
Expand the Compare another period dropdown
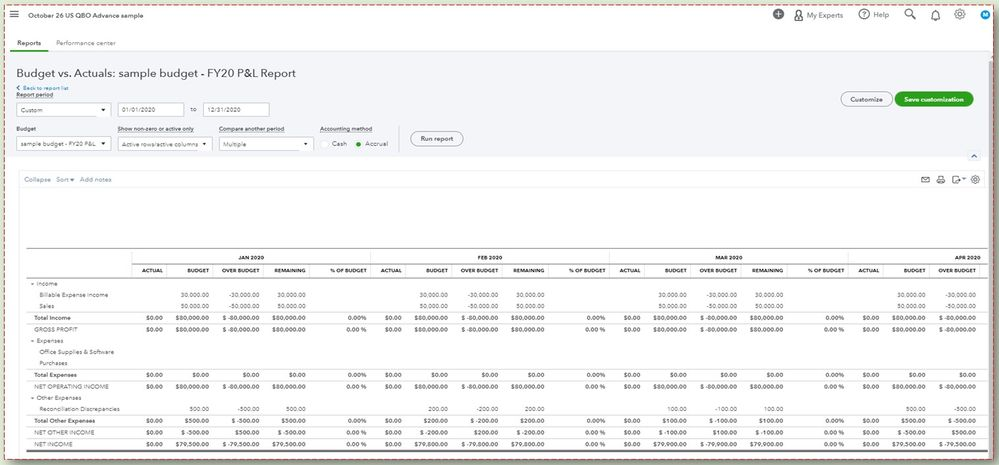(x=266, y=144)
